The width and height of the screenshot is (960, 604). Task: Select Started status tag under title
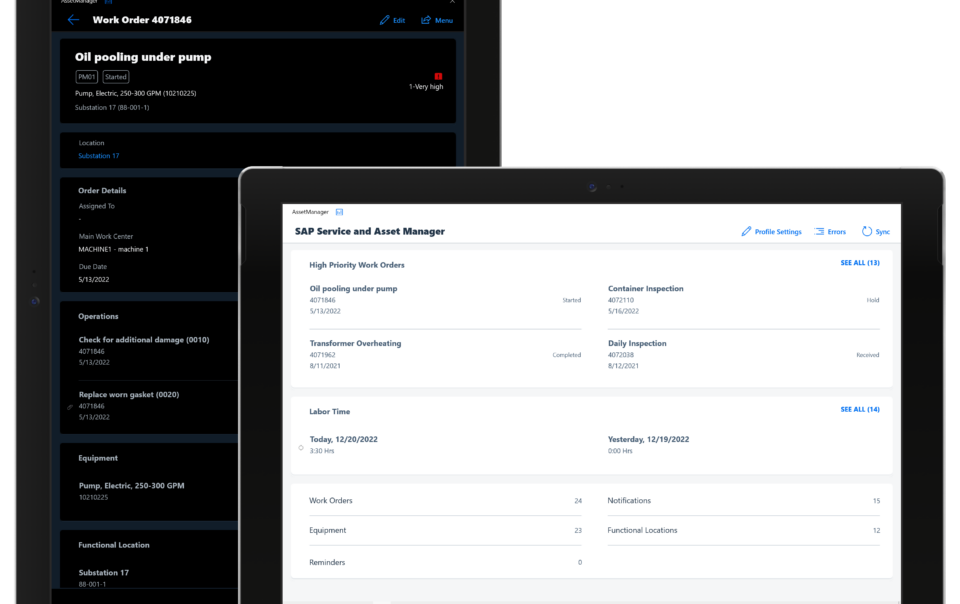[x=116, y=76]
